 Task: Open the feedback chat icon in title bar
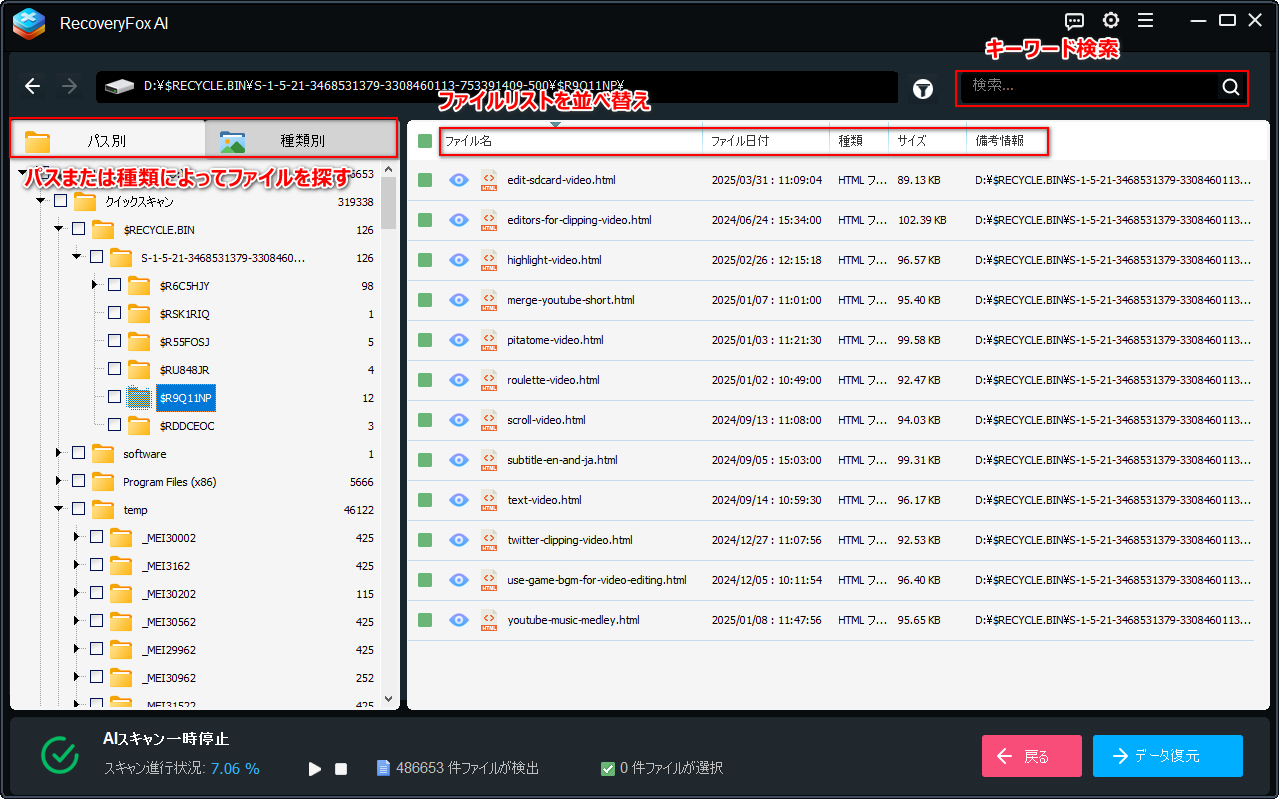pos(1075,21)
